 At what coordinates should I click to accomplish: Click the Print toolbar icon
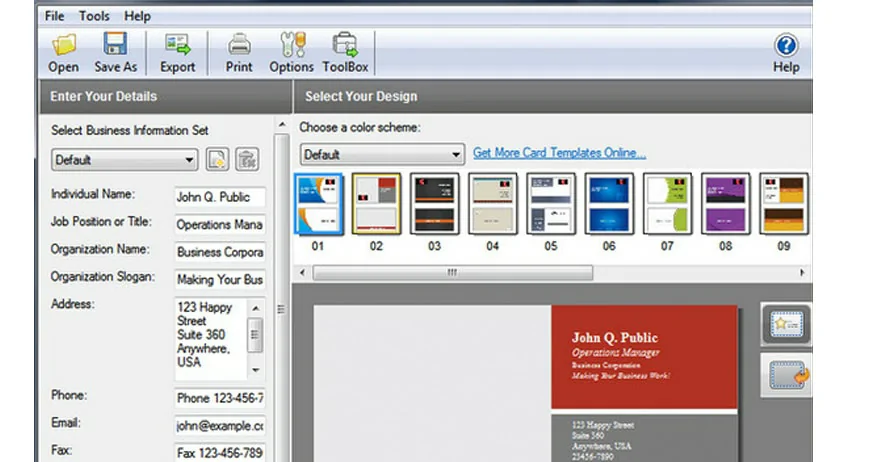pos(239,45)
